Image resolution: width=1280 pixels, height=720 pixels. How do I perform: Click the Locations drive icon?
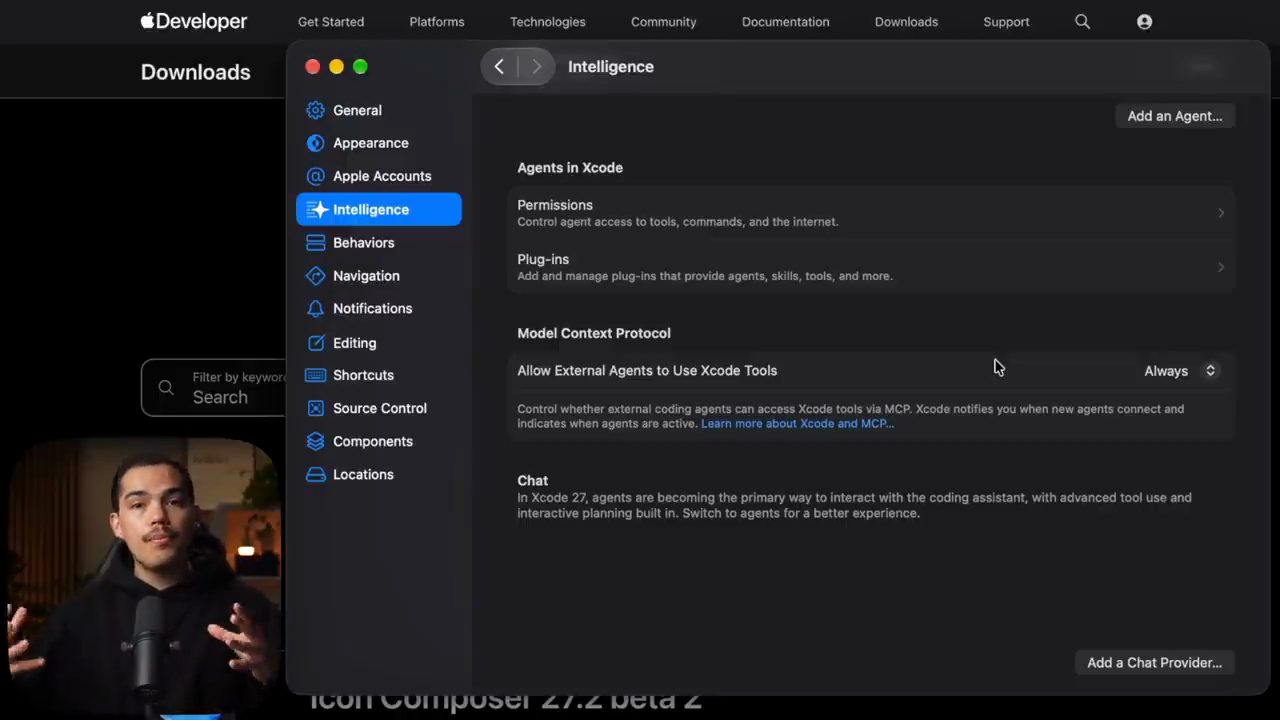(316, 474)
